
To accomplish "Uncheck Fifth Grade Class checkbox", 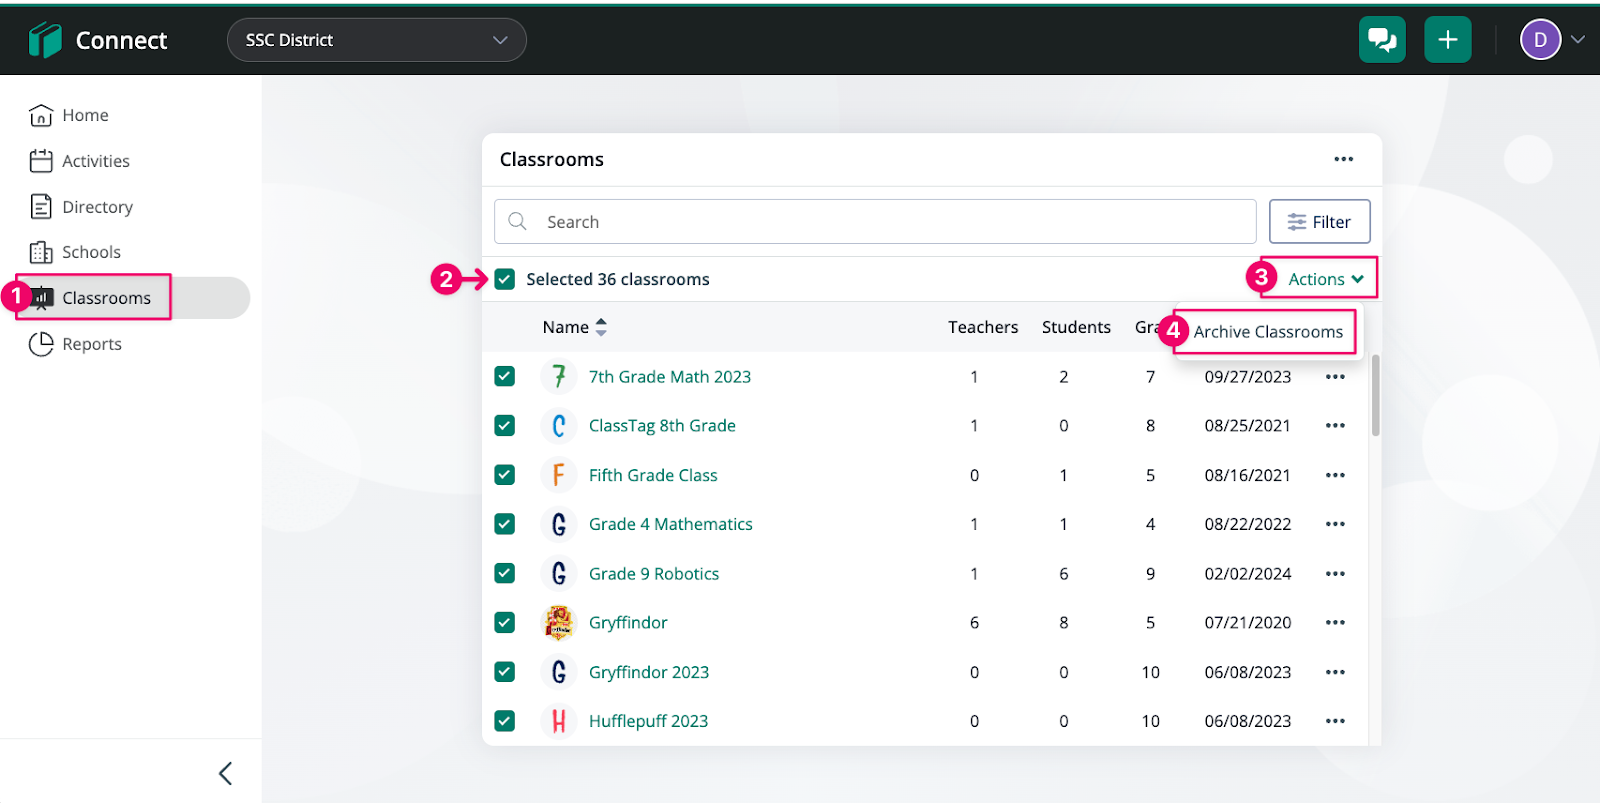I will tap(505, 475).
